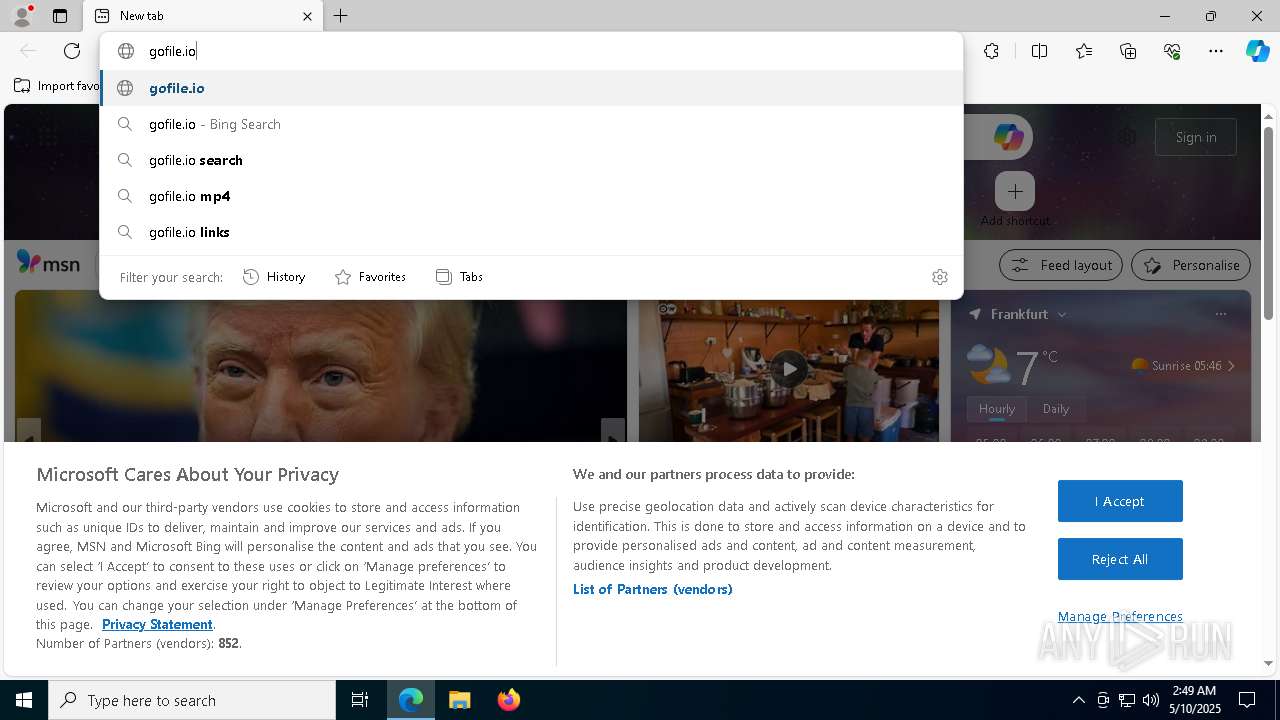Image resolution: width=1280 pixels, height=720 pixels.
Task: Launch Firefox from taskbar
Action: click(509, 700)
